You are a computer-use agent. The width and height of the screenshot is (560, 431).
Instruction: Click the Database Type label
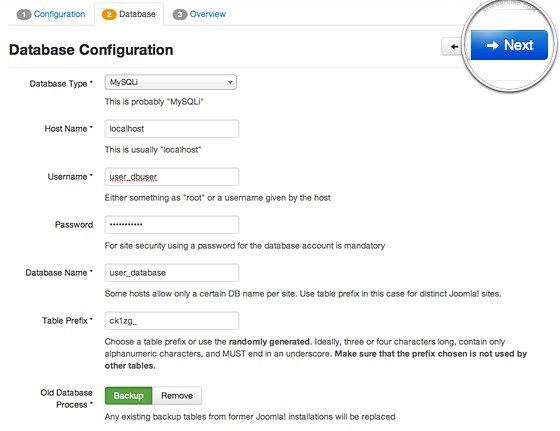click(x=61, y=84)
